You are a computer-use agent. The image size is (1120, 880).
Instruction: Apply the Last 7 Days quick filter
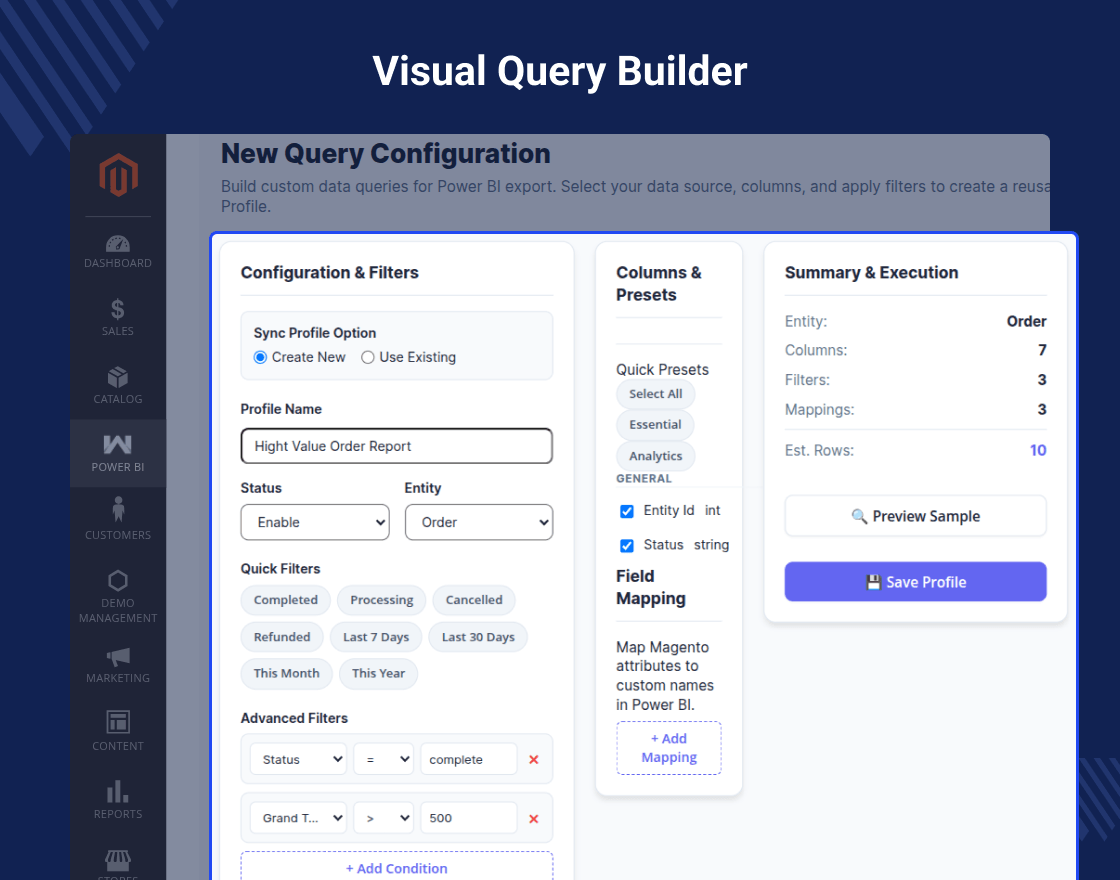pos(376,637)
